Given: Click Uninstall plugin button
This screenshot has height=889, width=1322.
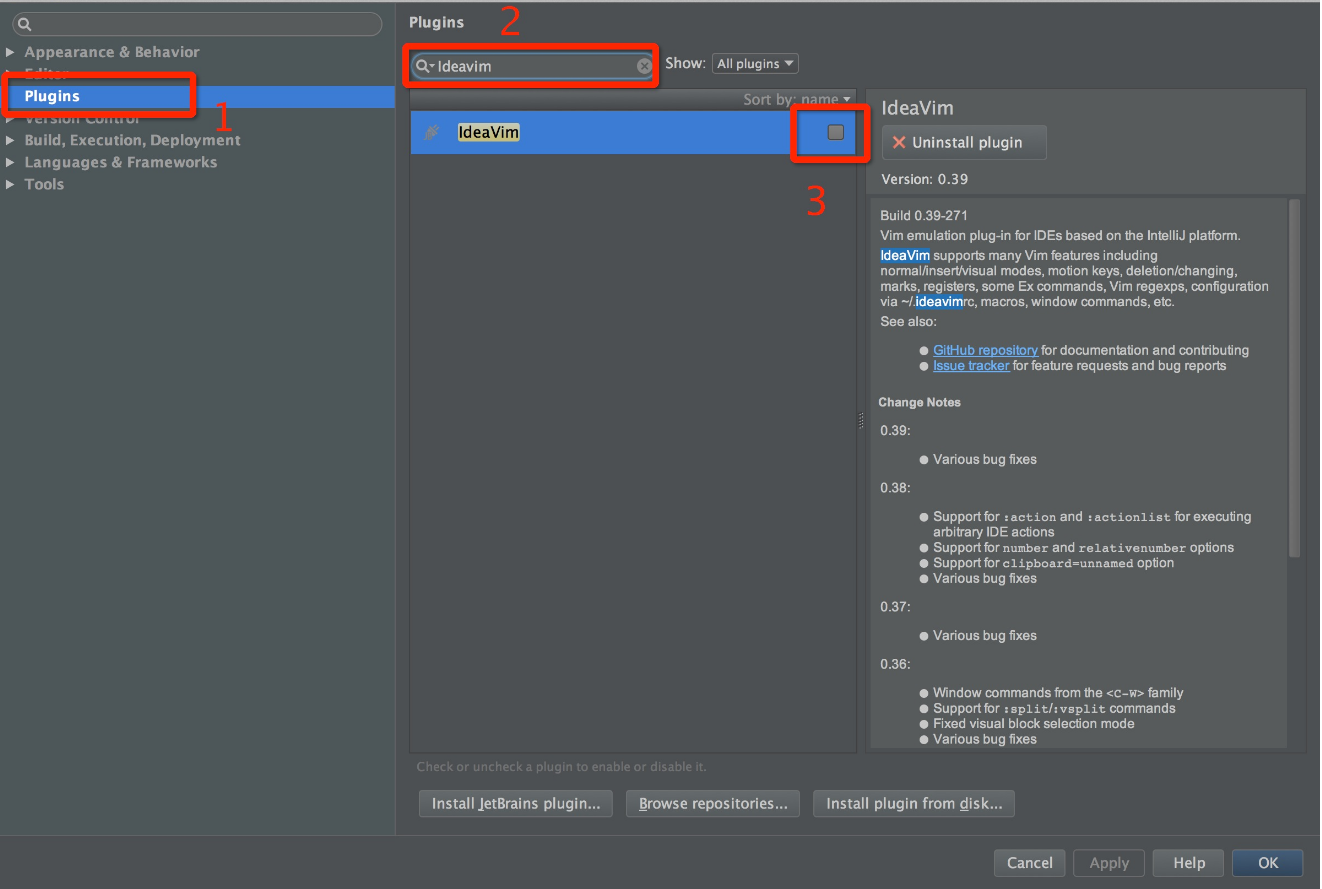Looking at the screenshot, I should pyautogui.click(x=964, y=143).
